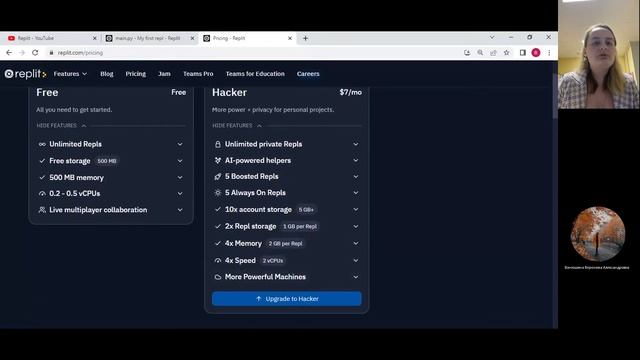The width and height of the screenshot is (640, 360).
Task: Expand the 4x Memory chevron
Action: [356, 243]
